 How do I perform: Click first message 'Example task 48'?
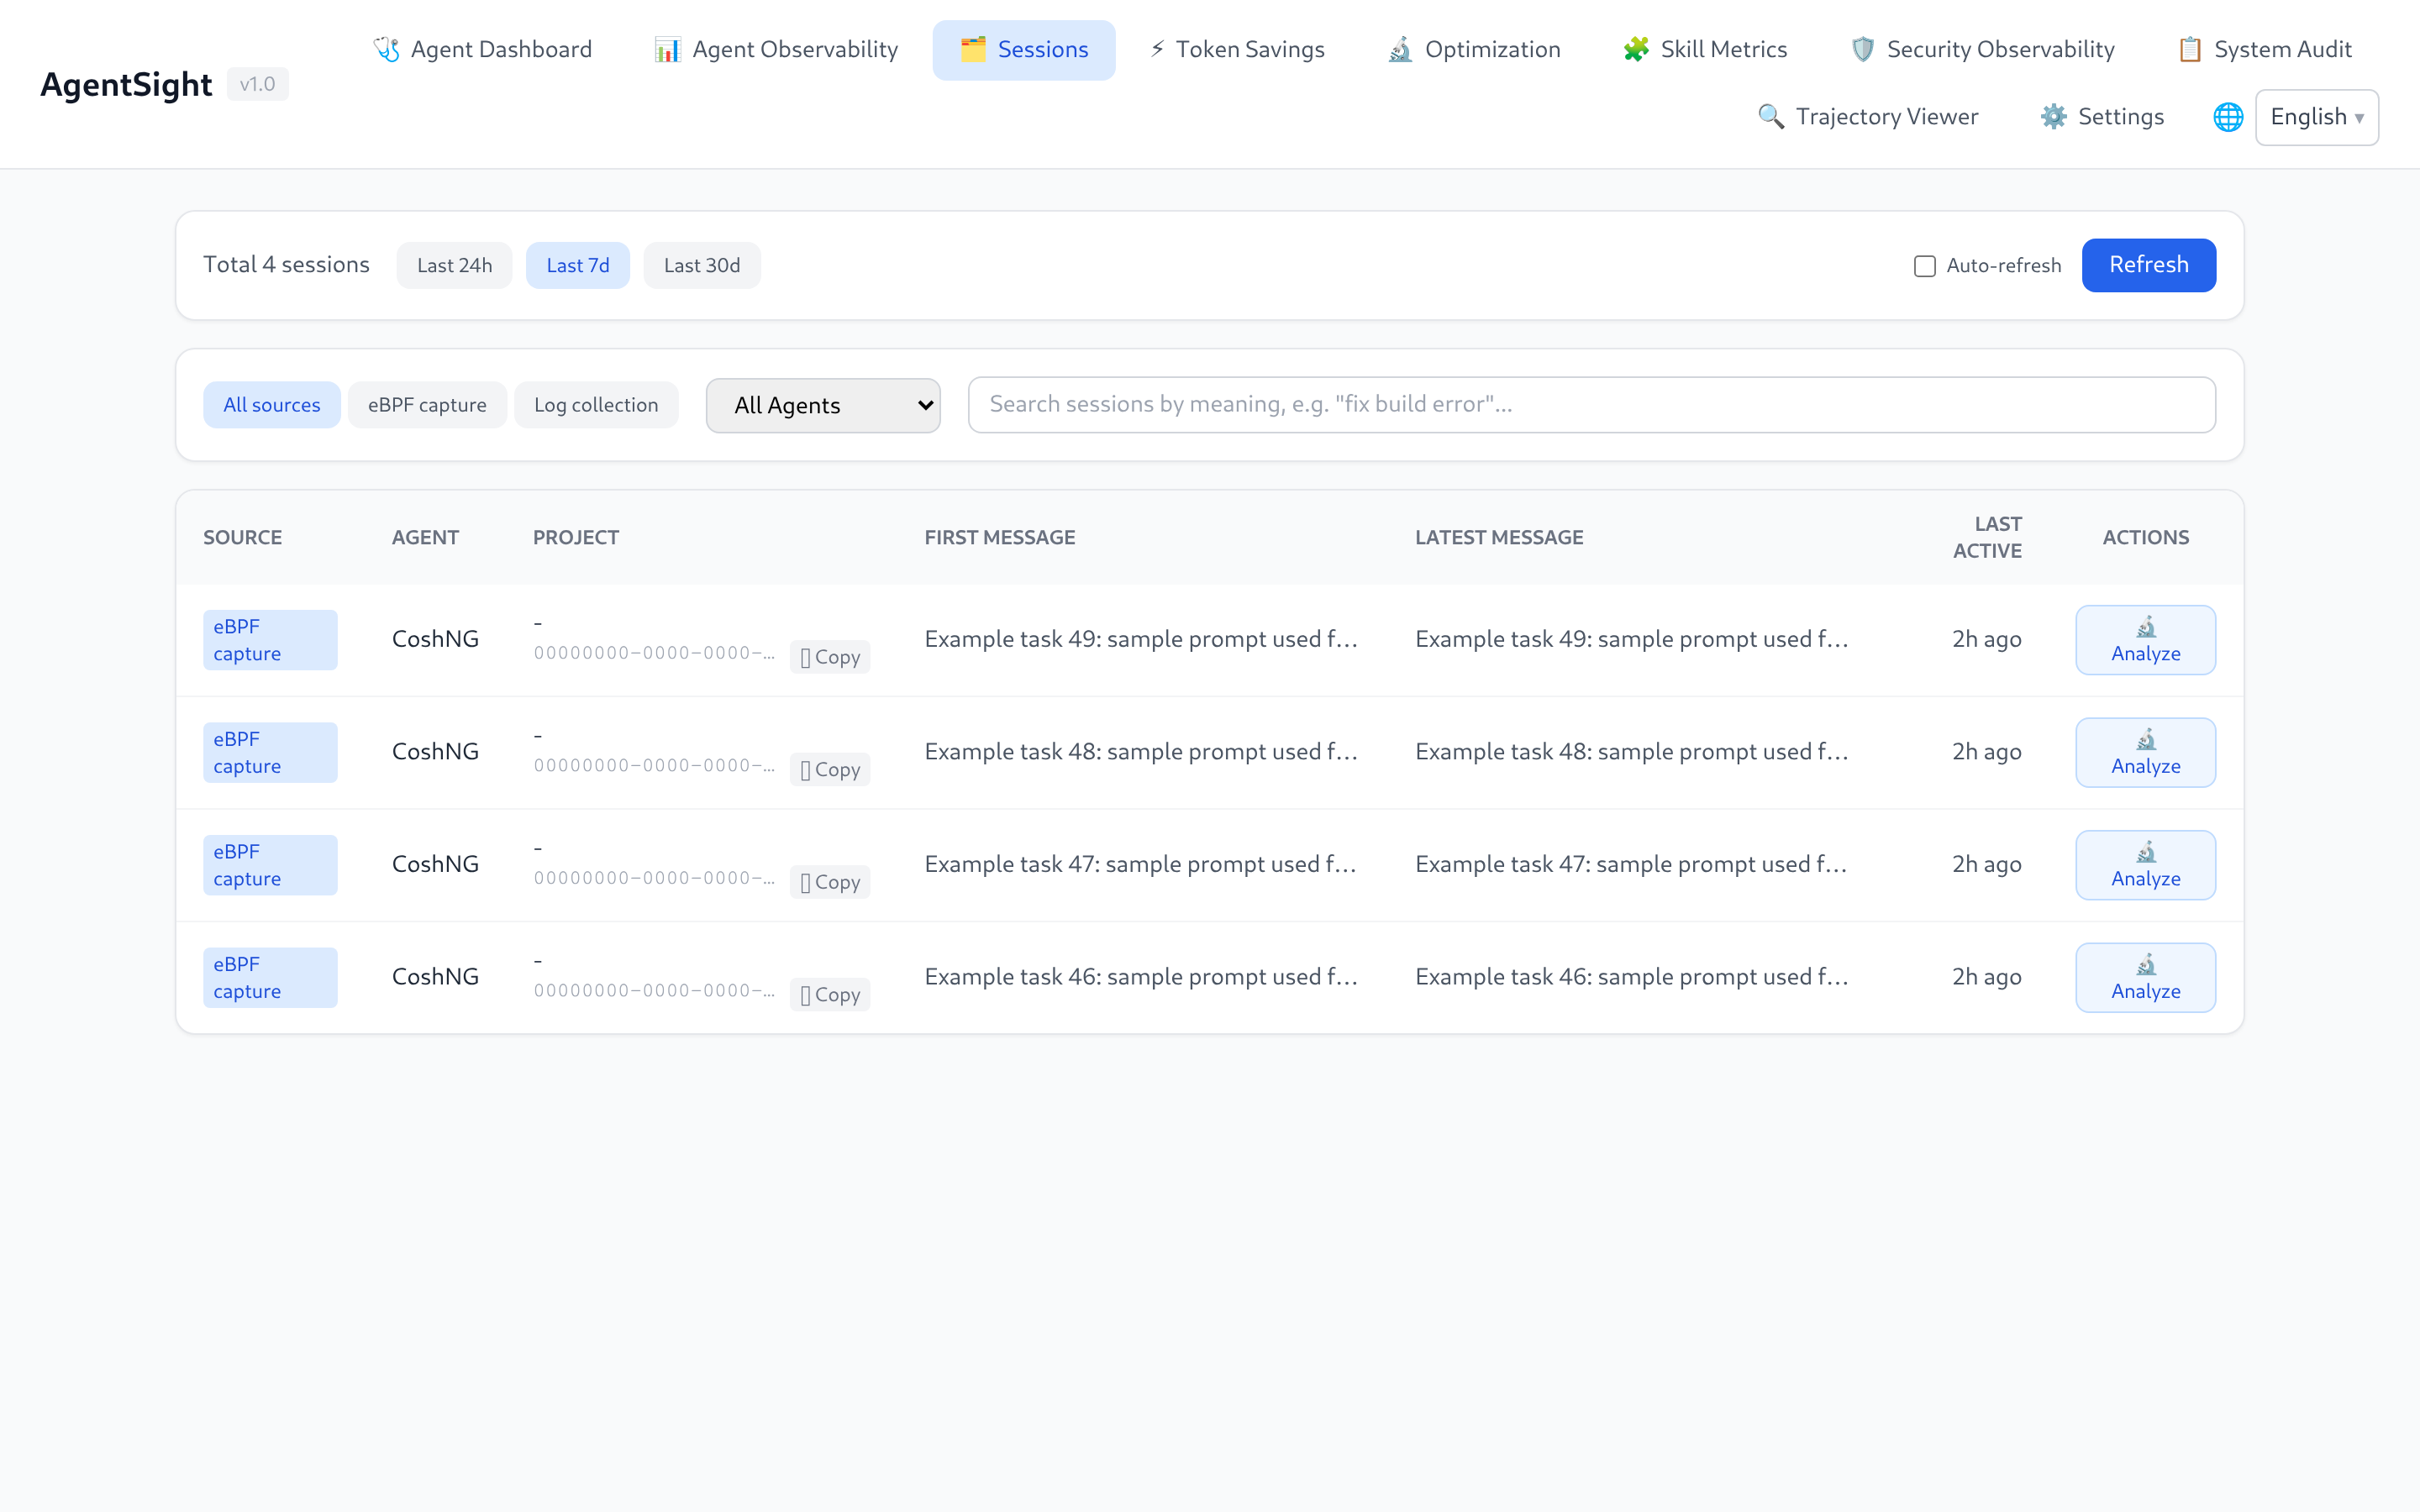coord(1141,752)
